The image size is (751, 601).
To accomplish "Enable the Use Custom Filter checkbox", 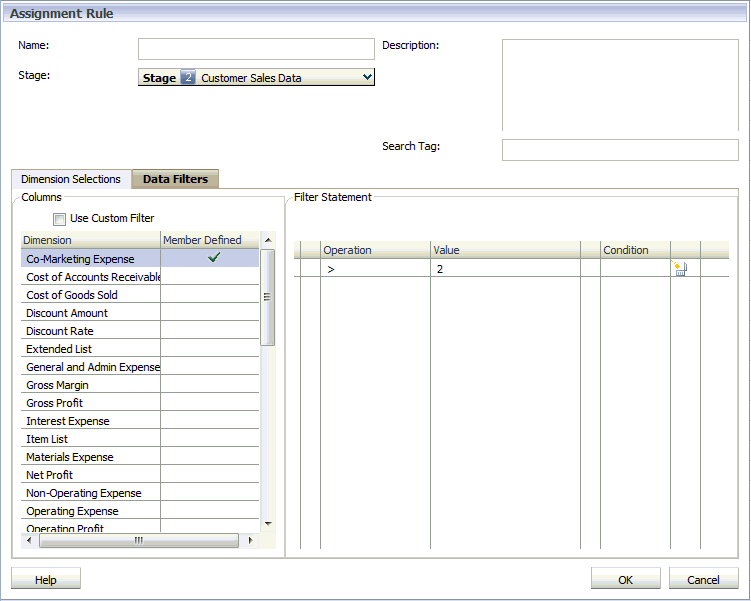I will [x=59, y=219].
